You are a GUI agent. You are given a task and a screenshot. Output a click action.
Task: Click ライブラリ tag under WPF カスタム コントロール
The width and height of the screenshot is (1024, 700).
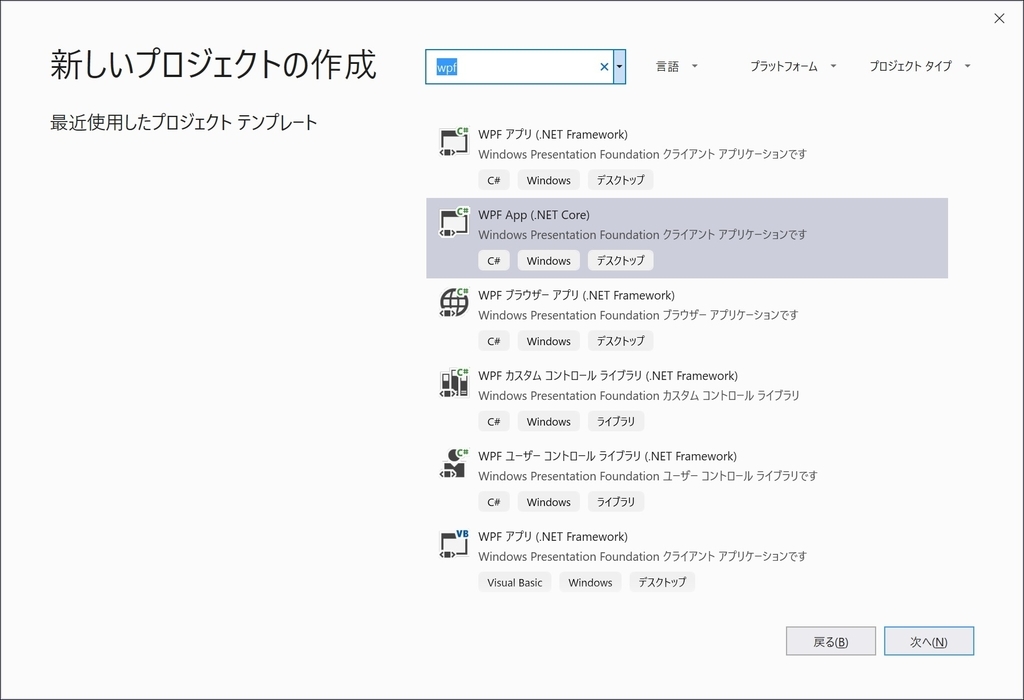click(x=616, y=421)
